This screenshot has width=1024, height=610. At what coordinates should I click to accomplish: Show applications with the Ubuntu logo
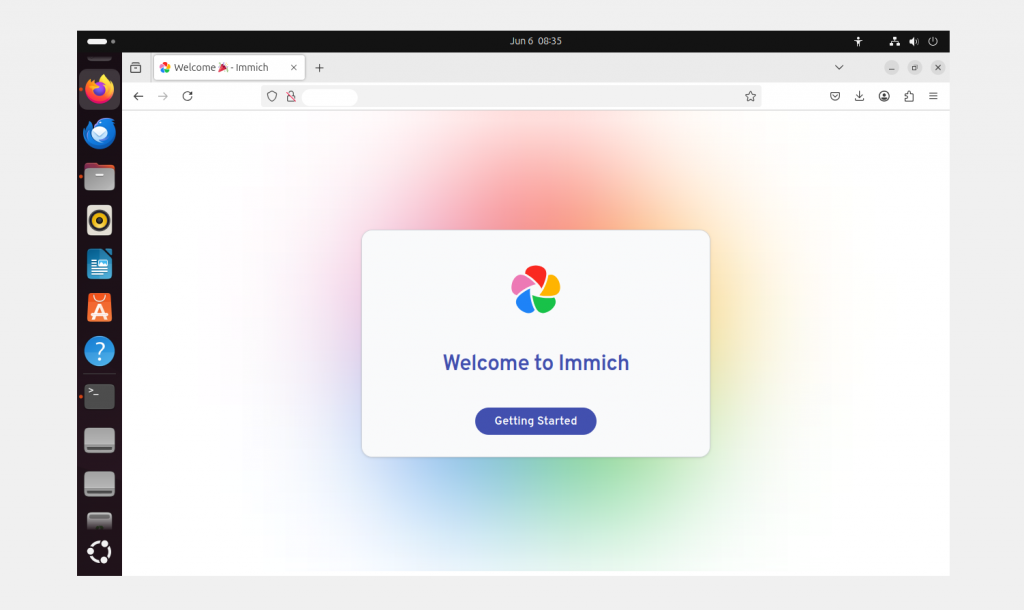[99, 553]
